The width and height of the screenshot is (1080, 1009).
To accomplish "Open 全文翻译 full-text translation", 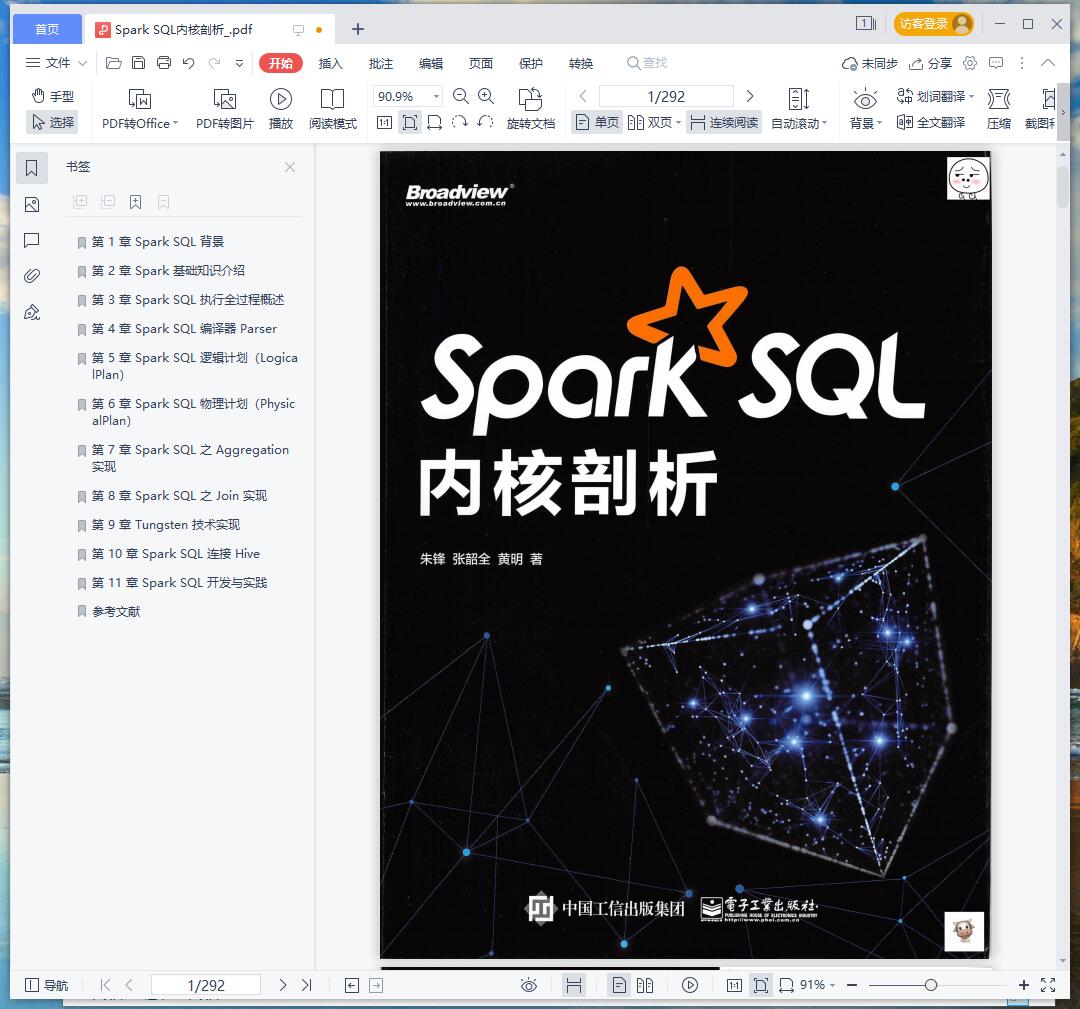I will pyautogui.click(x=931, y=123).
